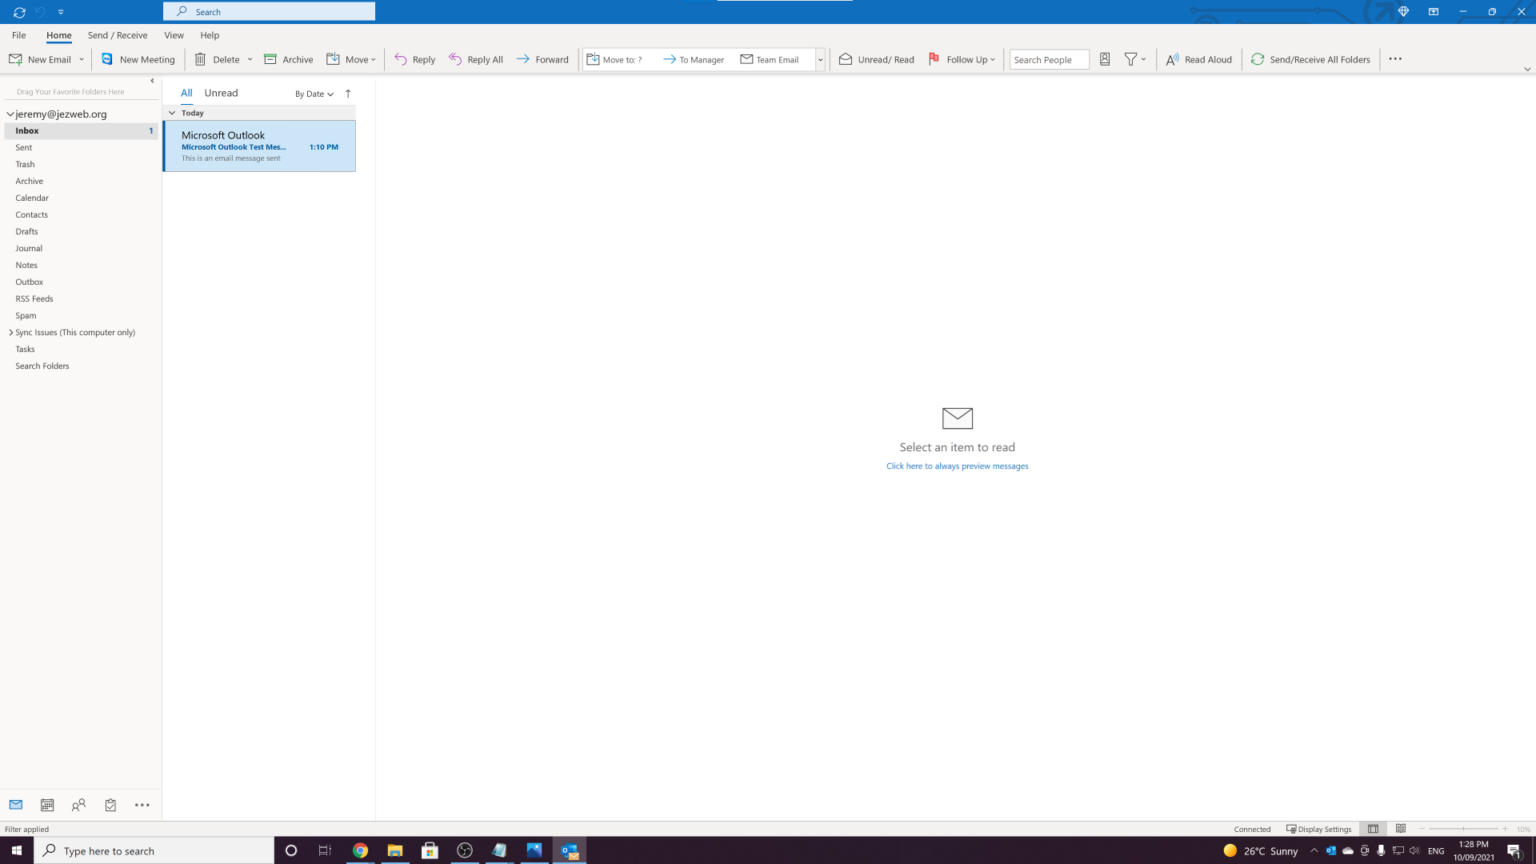Switch to Calendar view icon
Screen dimensions: 1536x864
(x=47, y=805)
